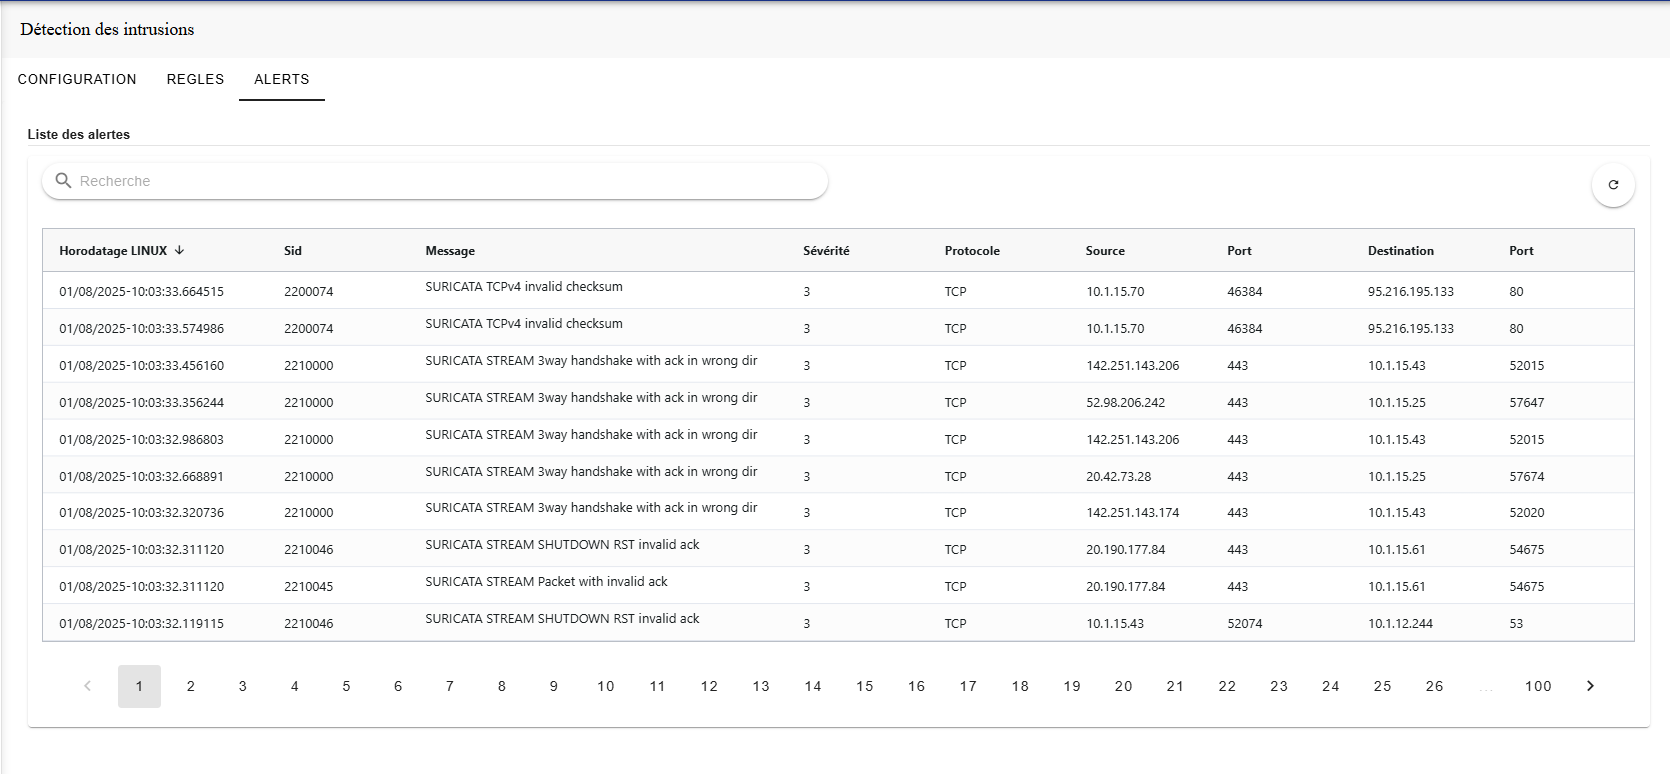Go to page 5 of alerts
This screenshot has width=1670, height=774.
click(x=346, y=686)
